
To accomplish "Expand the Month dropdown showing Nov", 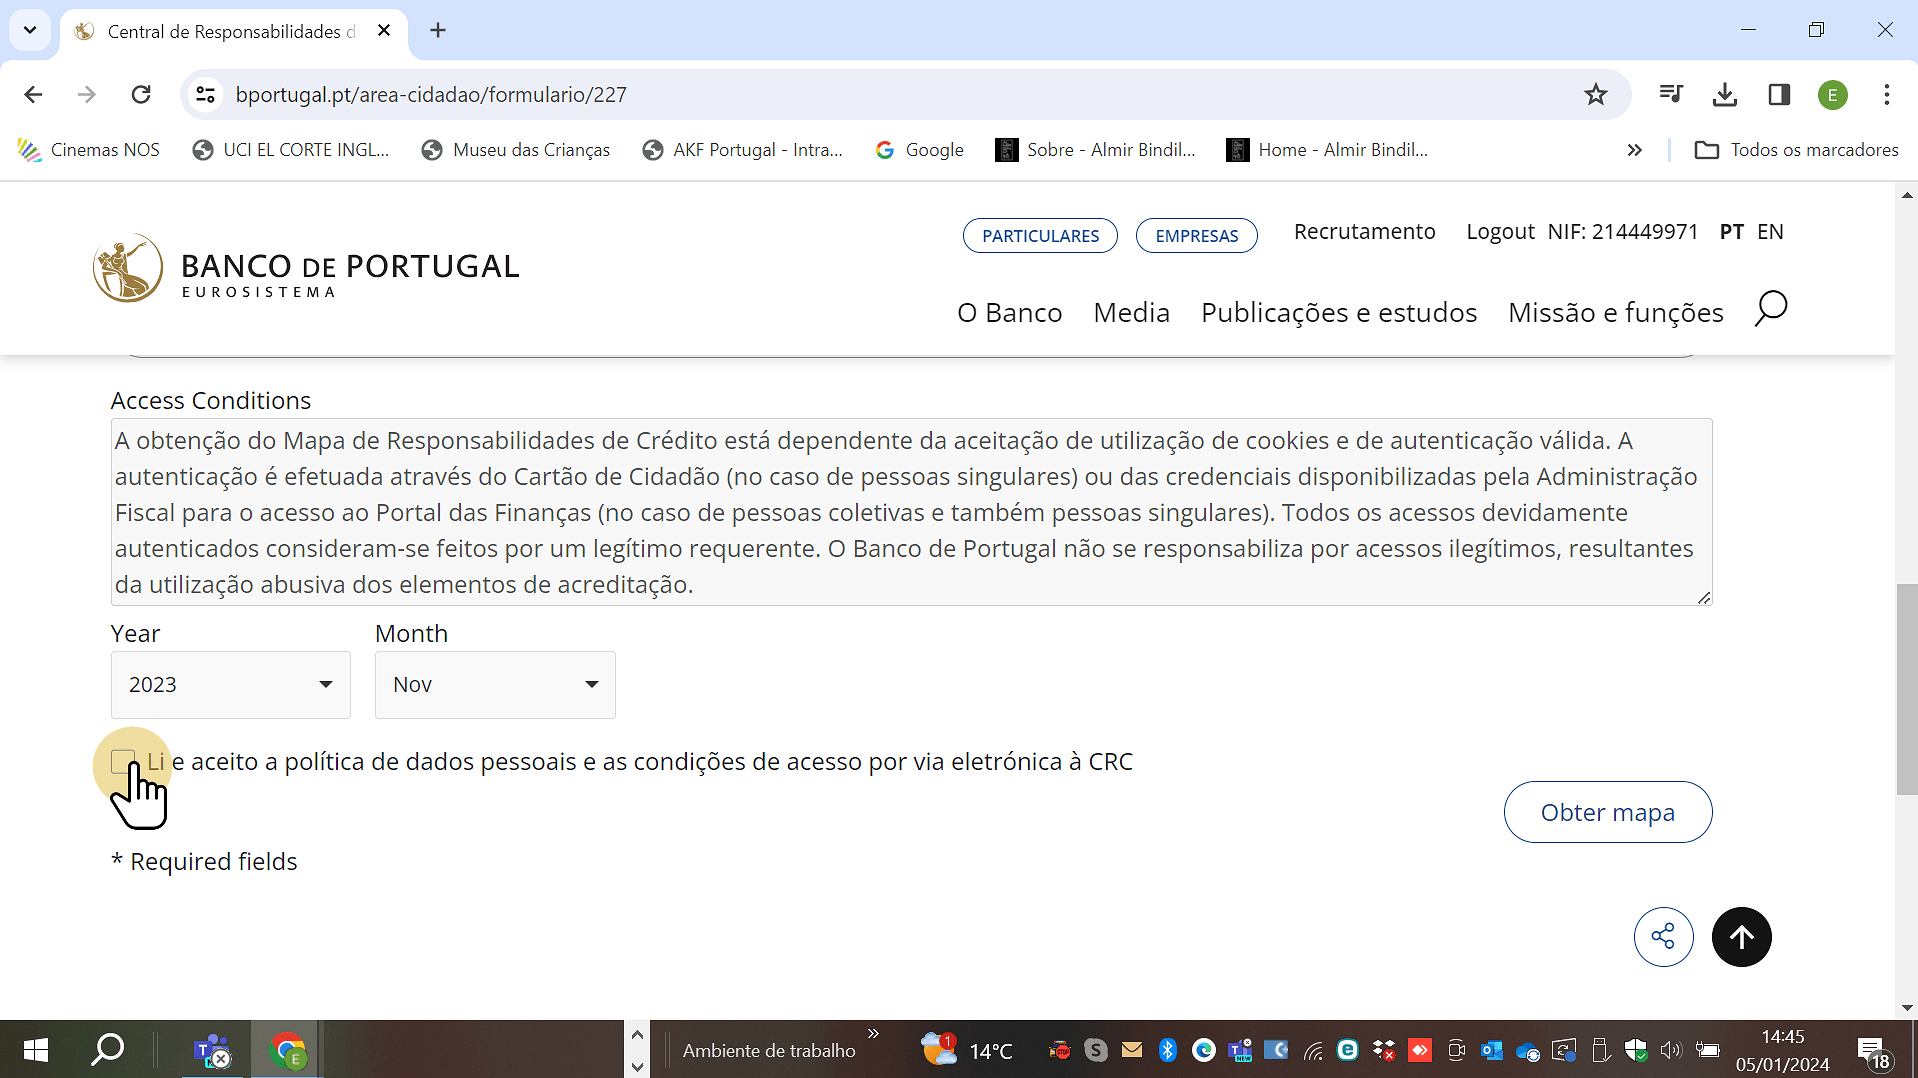I will click(x=494, y=685).
